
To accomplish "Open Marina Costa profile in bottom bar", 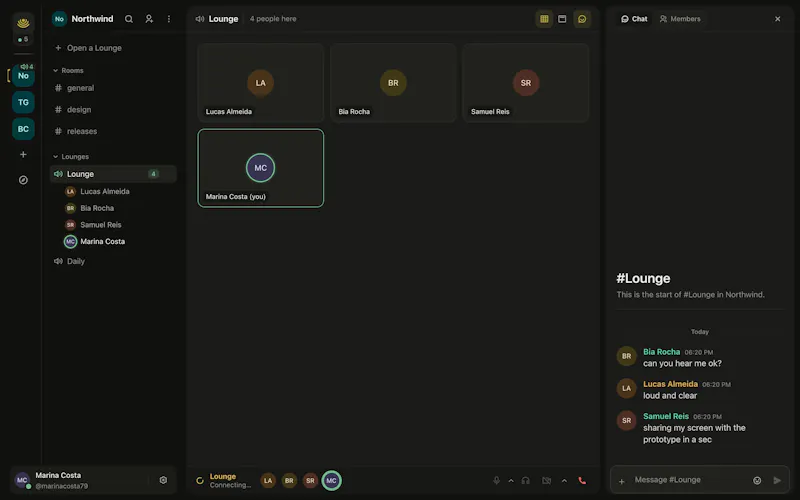I will tap(51, 480).
